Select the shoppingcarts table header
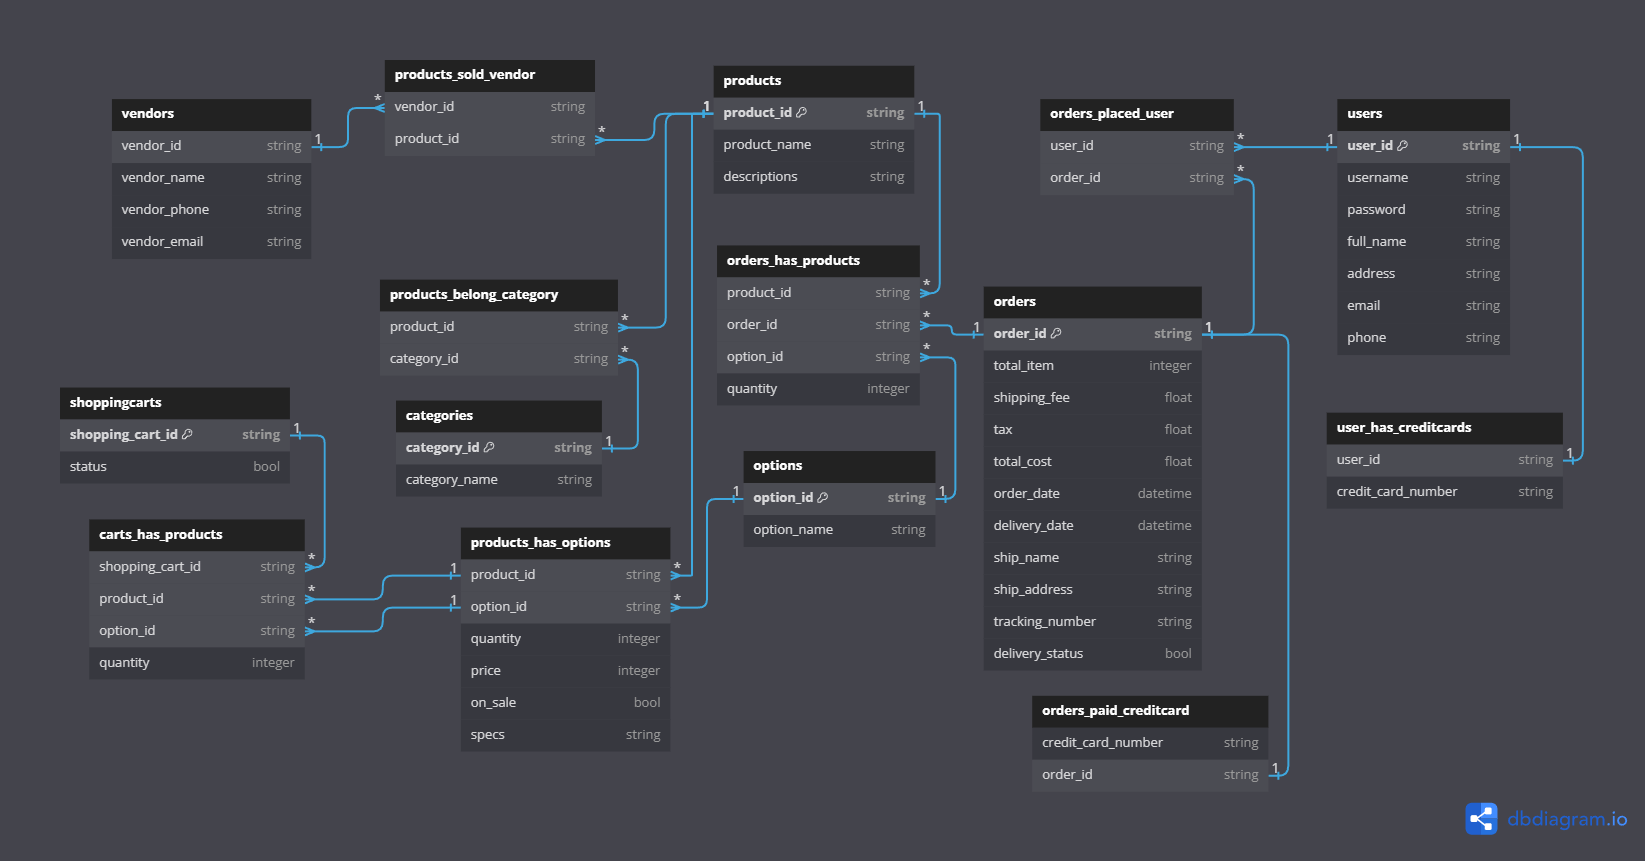 coord(175,403)
